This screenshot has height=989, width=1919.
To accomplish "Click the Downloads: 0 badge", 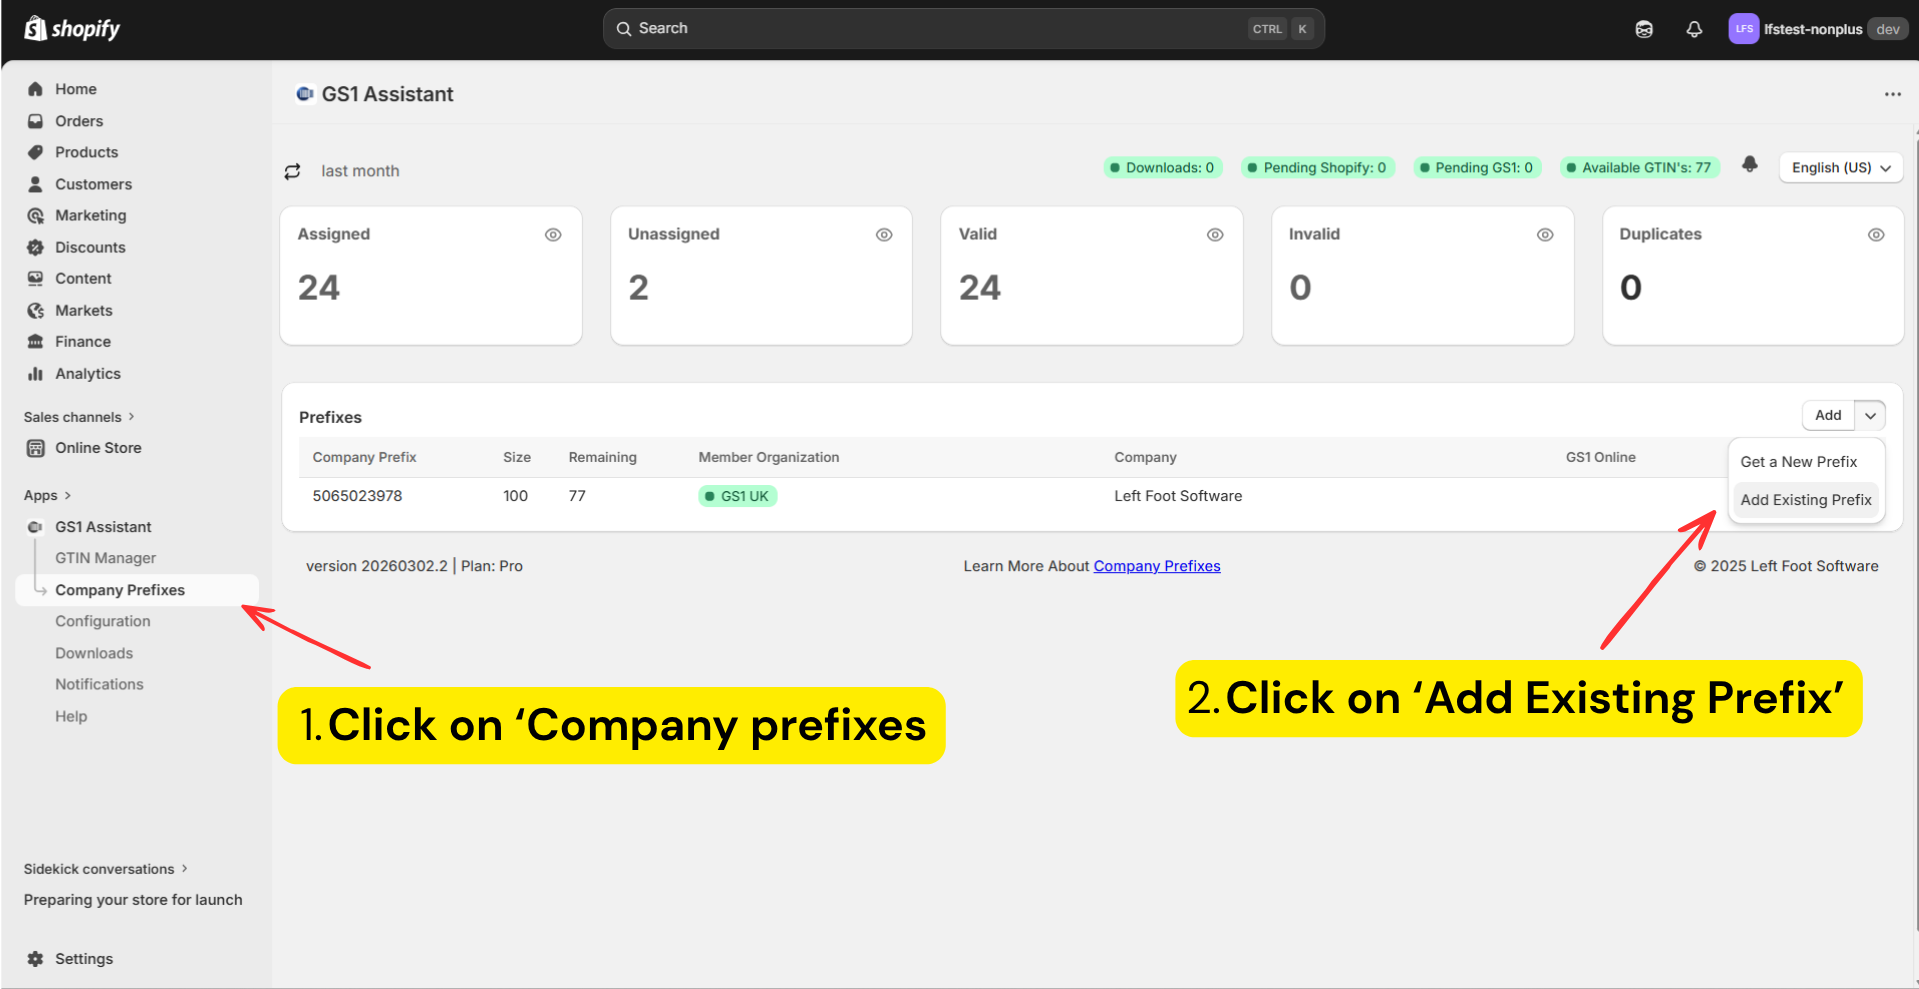I will coord(1162,168).
